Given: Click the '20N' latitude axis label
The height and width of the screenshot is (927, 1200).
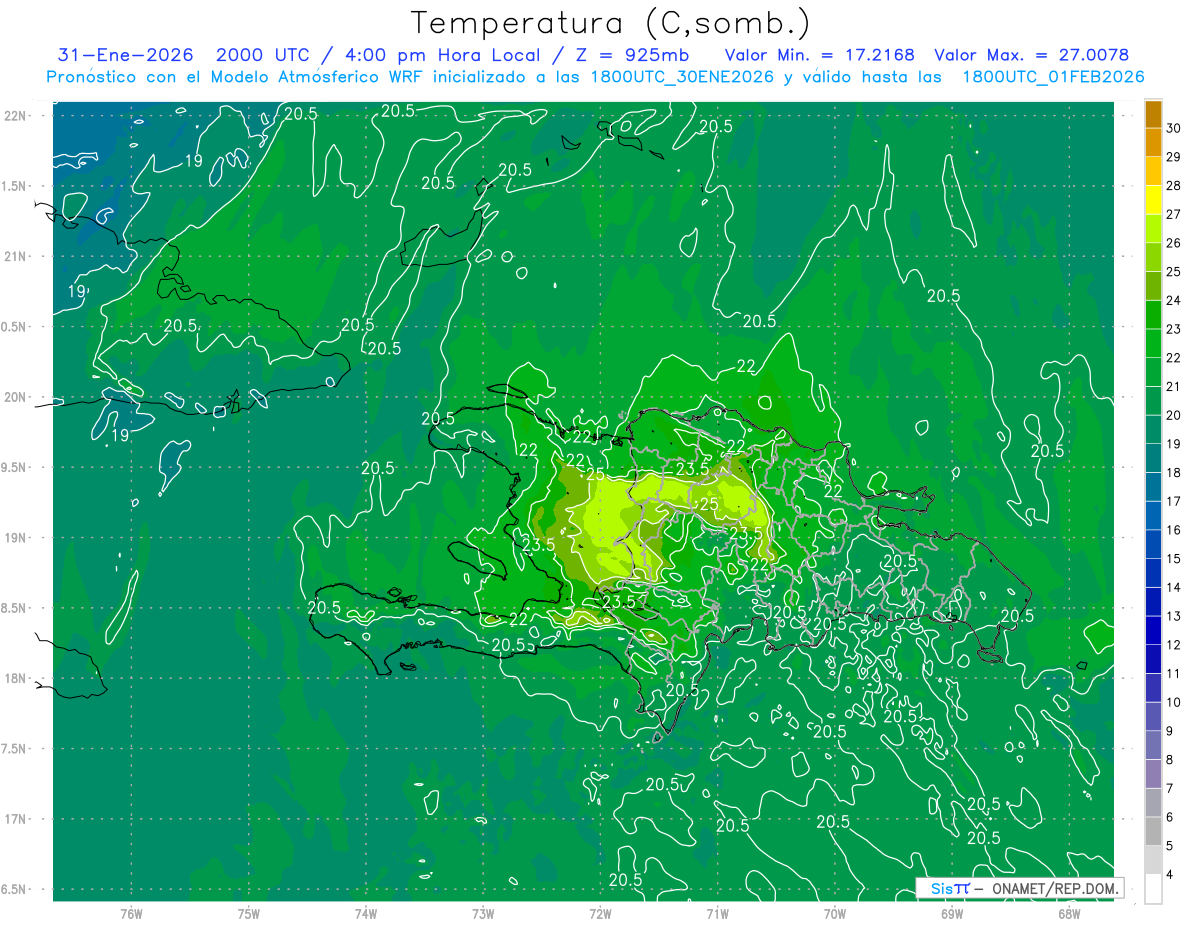Looking at the screenshot, I should click(x=17, y=398).
